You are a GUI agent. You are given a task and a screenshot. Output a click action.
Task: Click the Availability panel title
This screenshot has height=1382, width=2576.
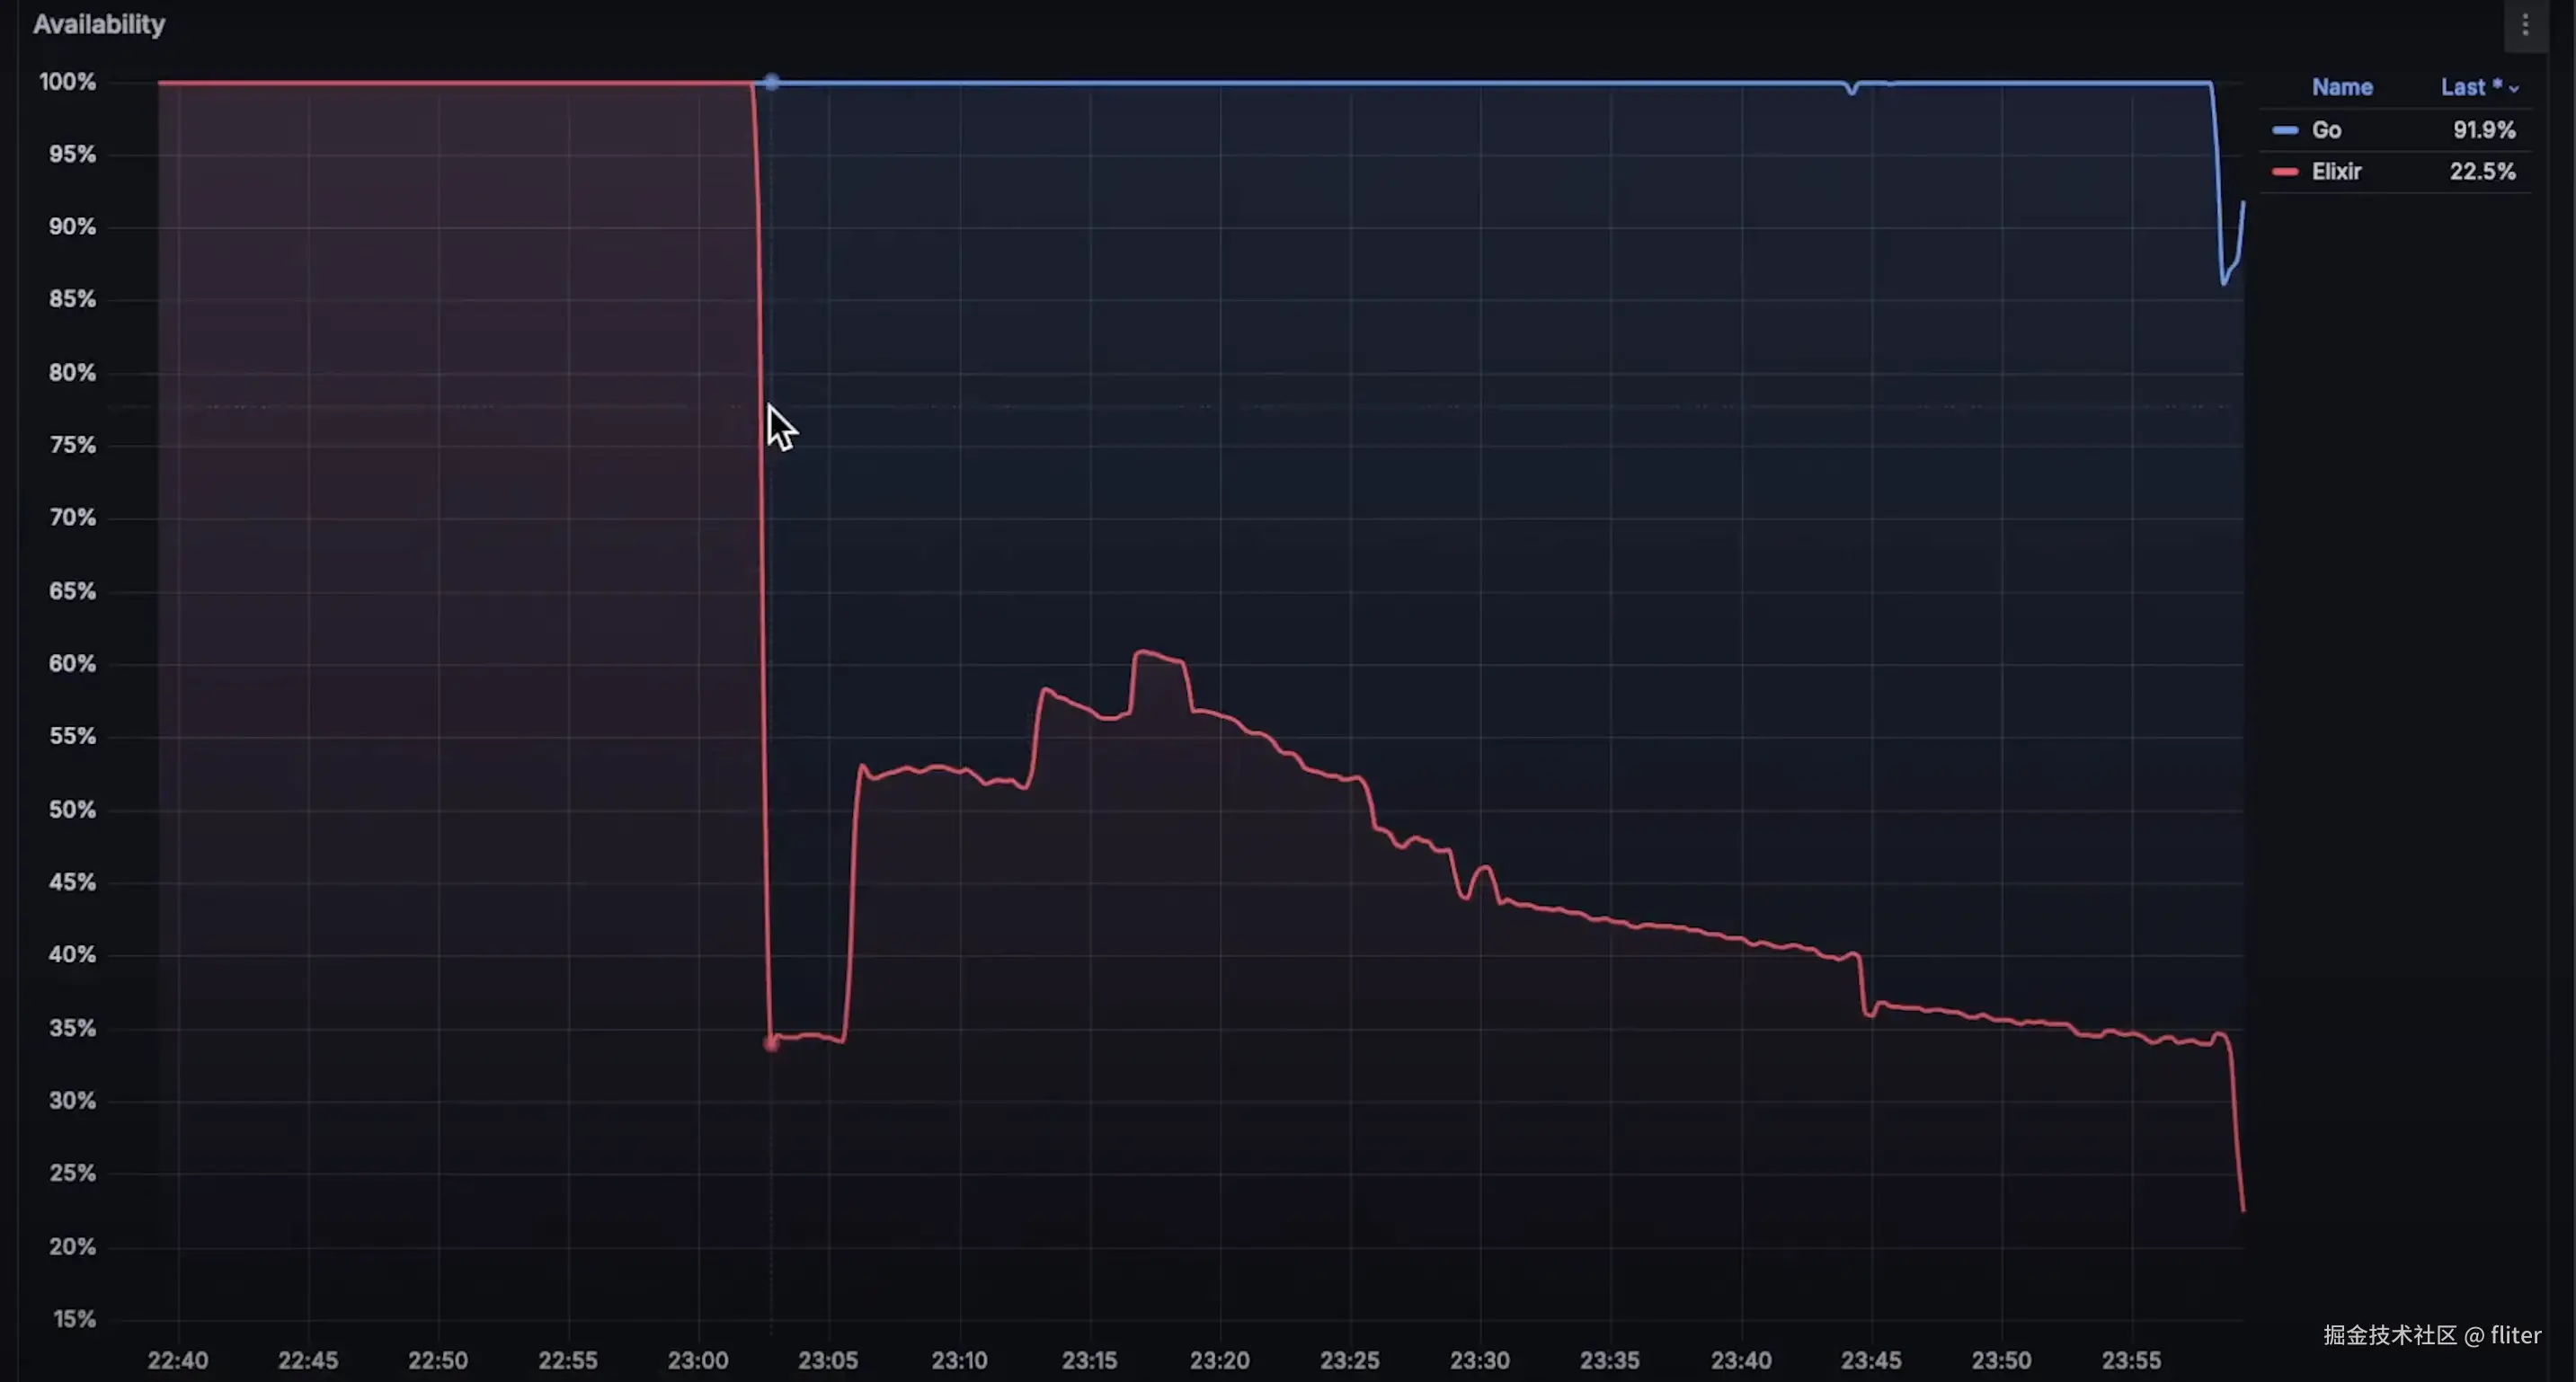click(x=99, y=24)
